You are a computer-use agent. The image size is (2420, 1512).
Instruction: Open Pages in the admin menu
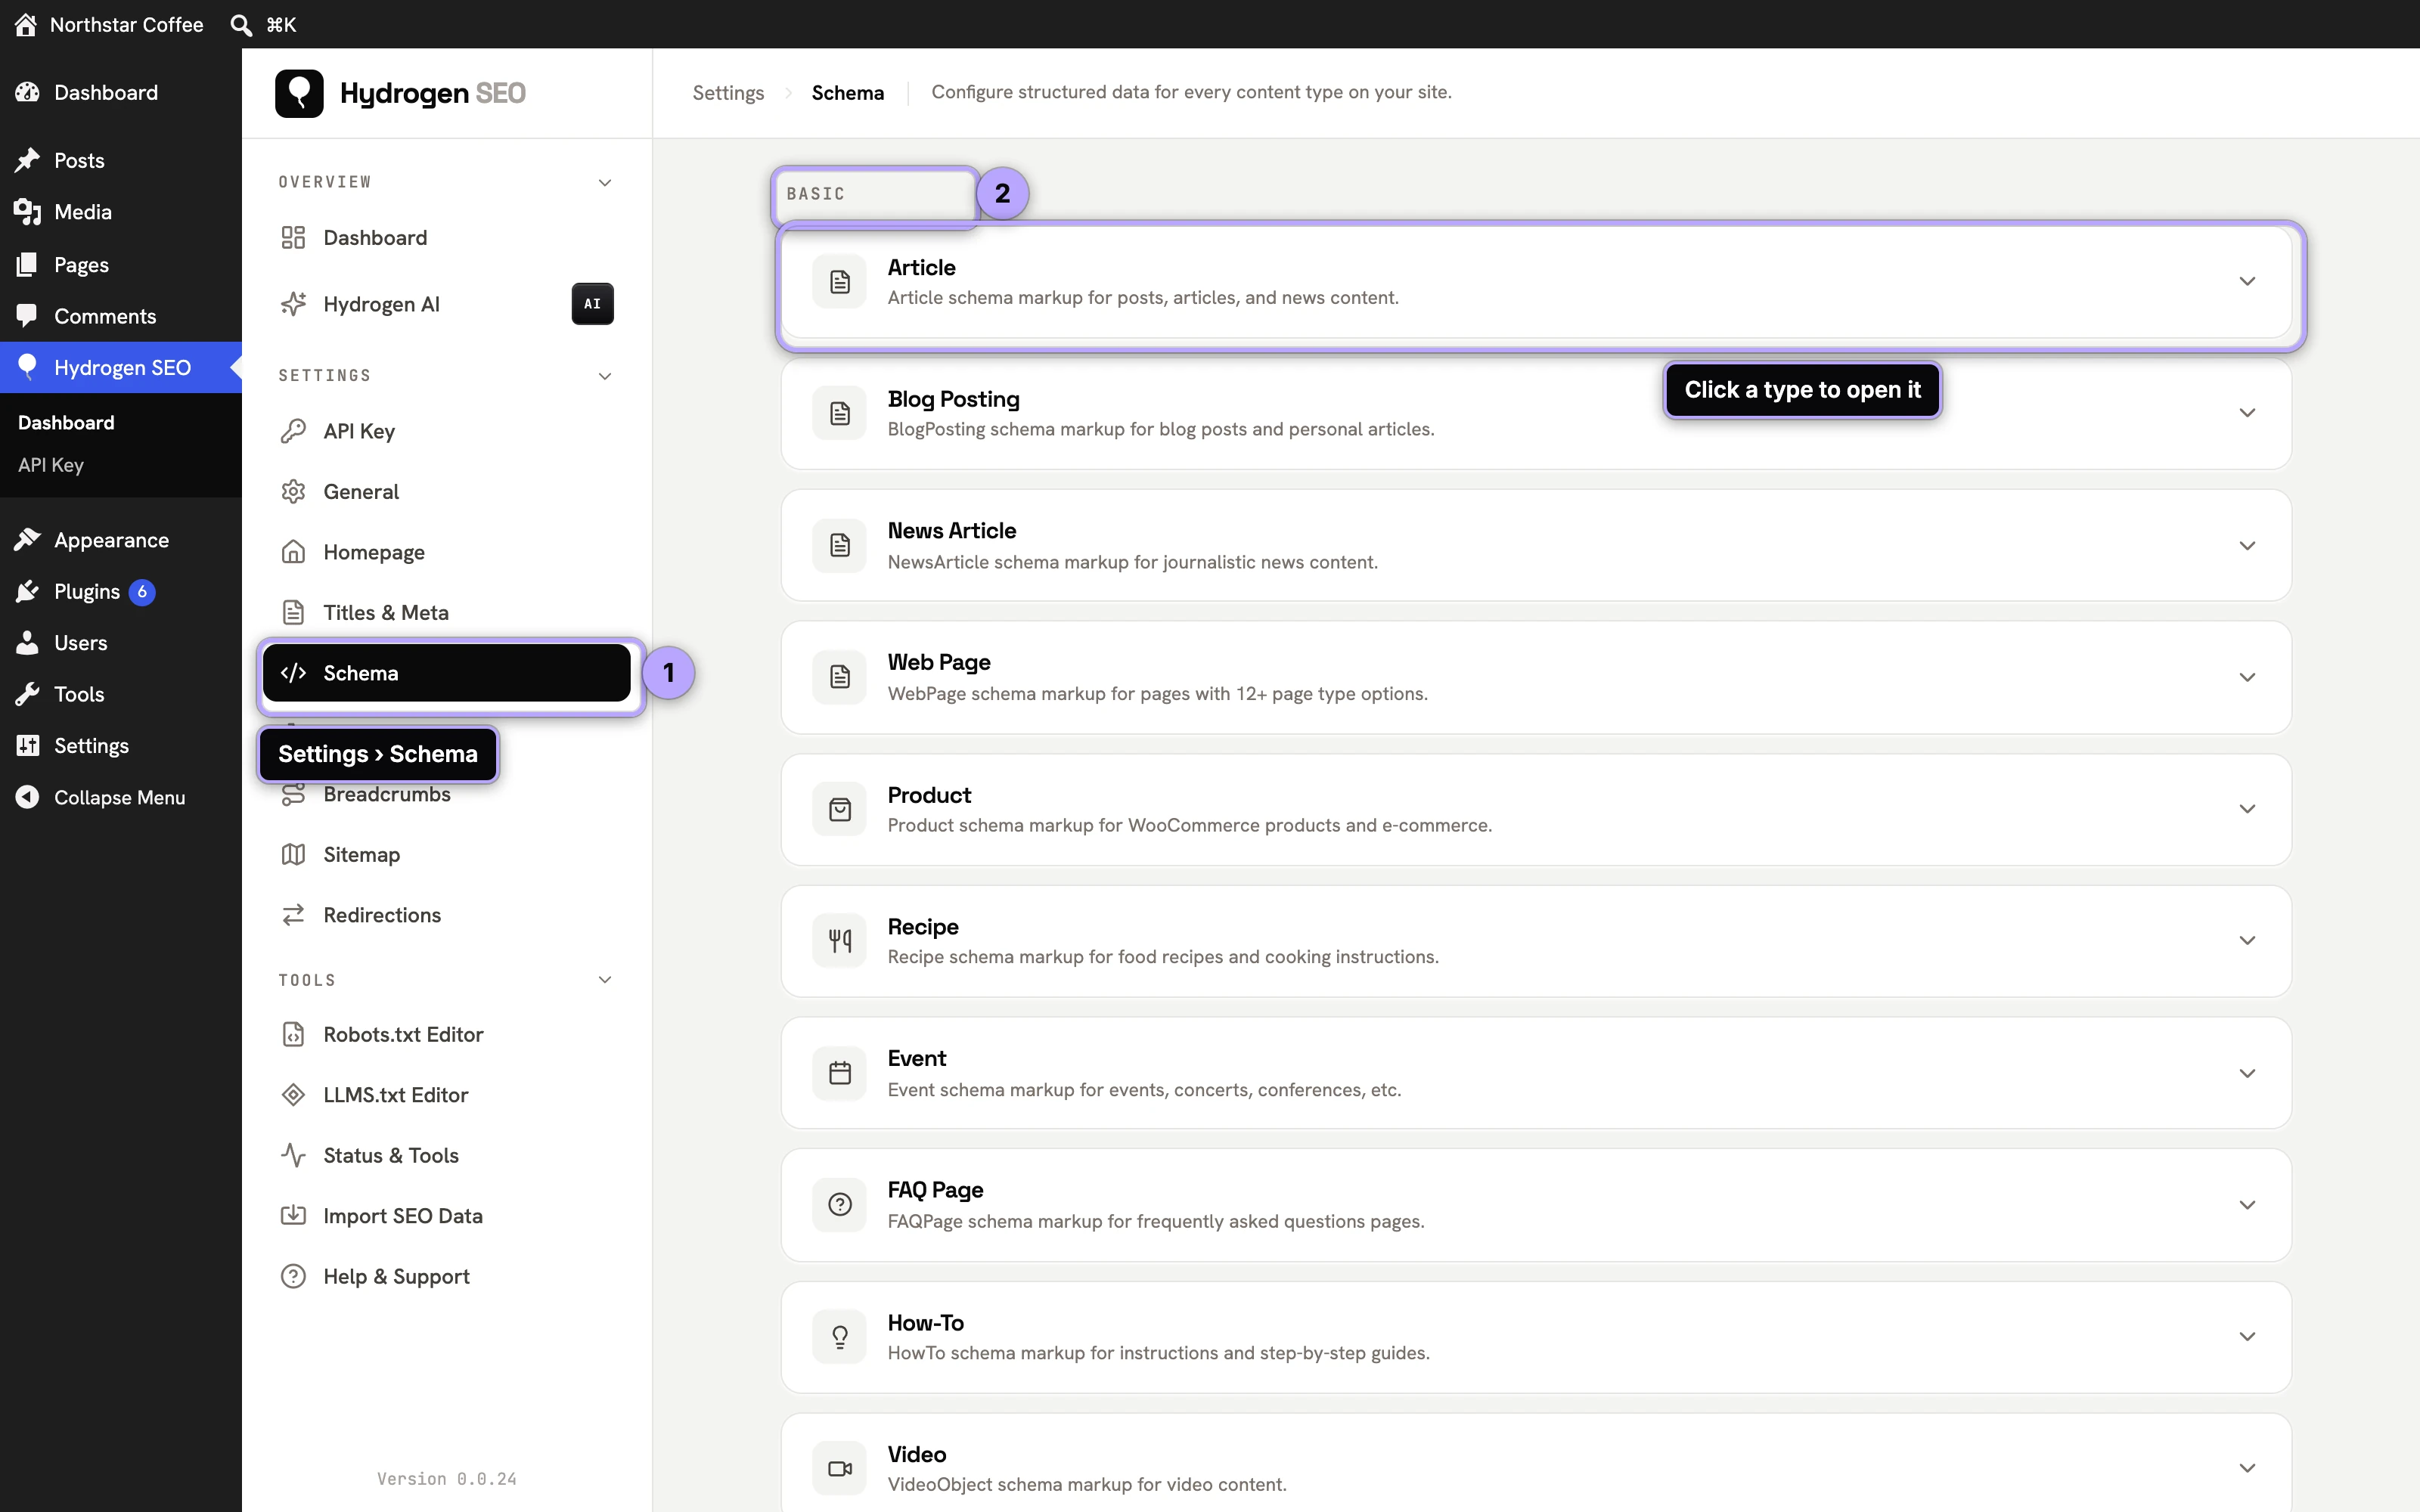(121, 264)
